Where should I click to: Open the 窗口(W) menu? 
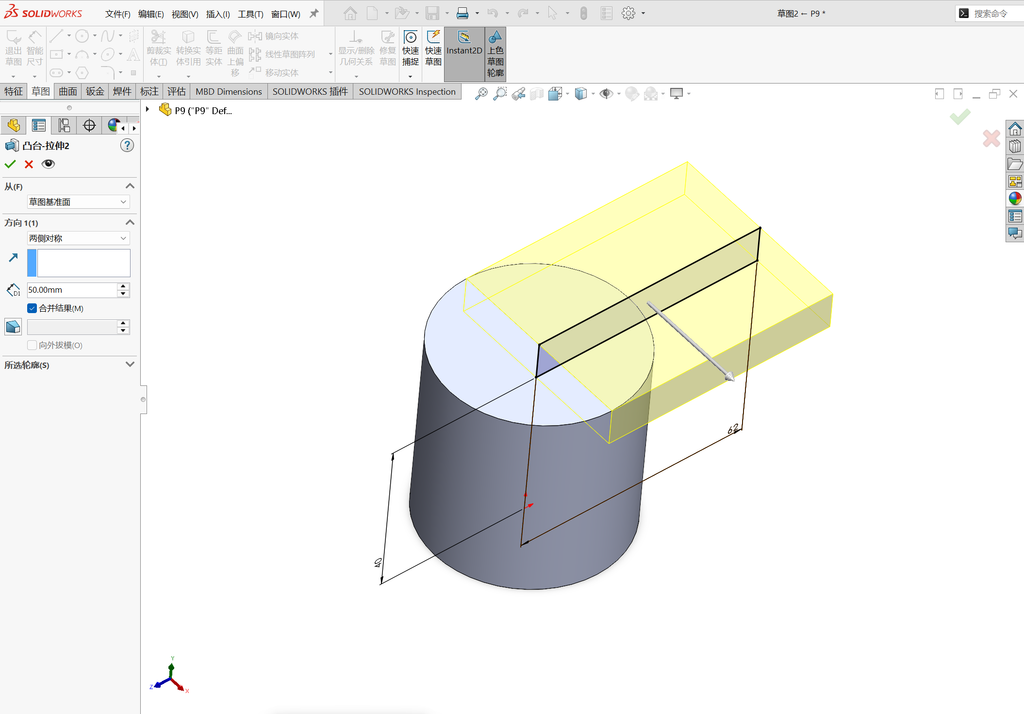(x=285, y=14)
